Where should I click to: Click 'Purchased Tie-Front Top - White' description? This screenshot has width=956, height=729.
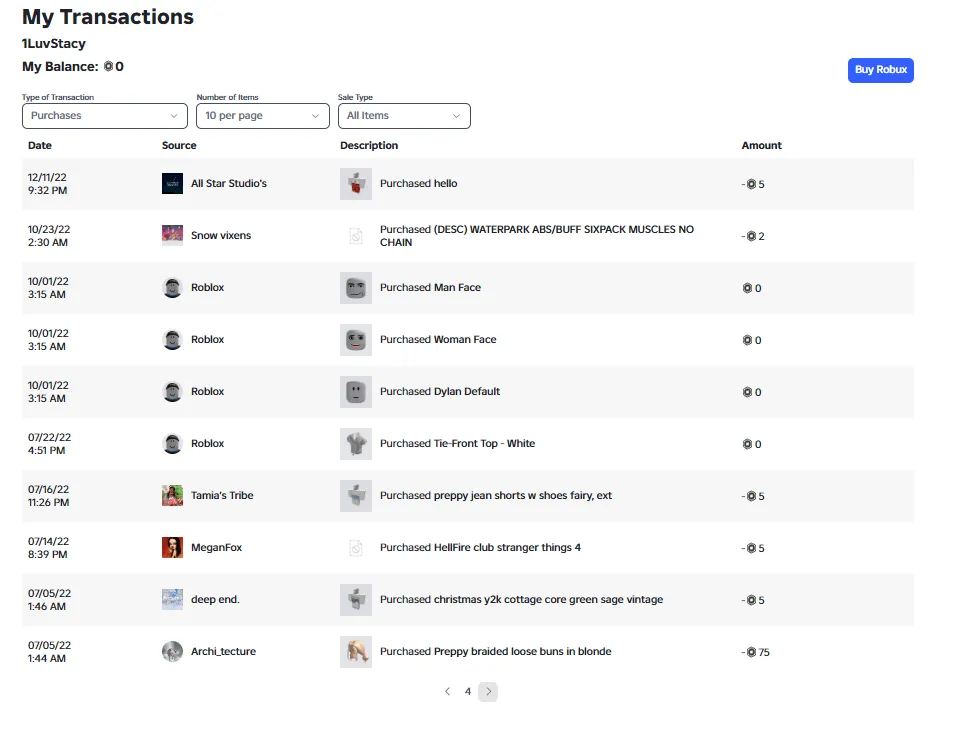pos(457,443)
